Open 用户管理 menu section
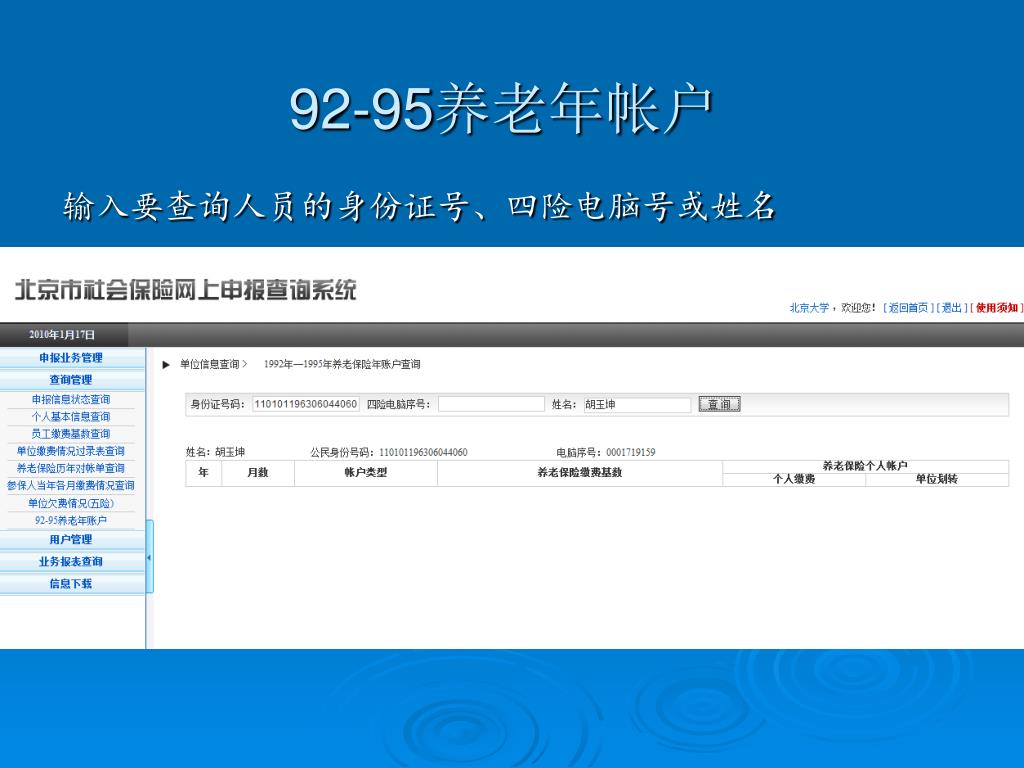Screen dimensions: 1024x768 (71, 539)
